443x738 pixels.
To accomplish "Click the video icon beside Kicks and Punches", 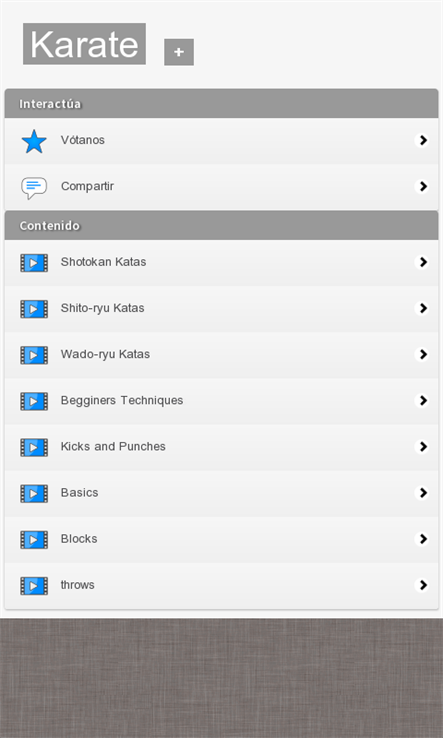I will tap(34, 447).
